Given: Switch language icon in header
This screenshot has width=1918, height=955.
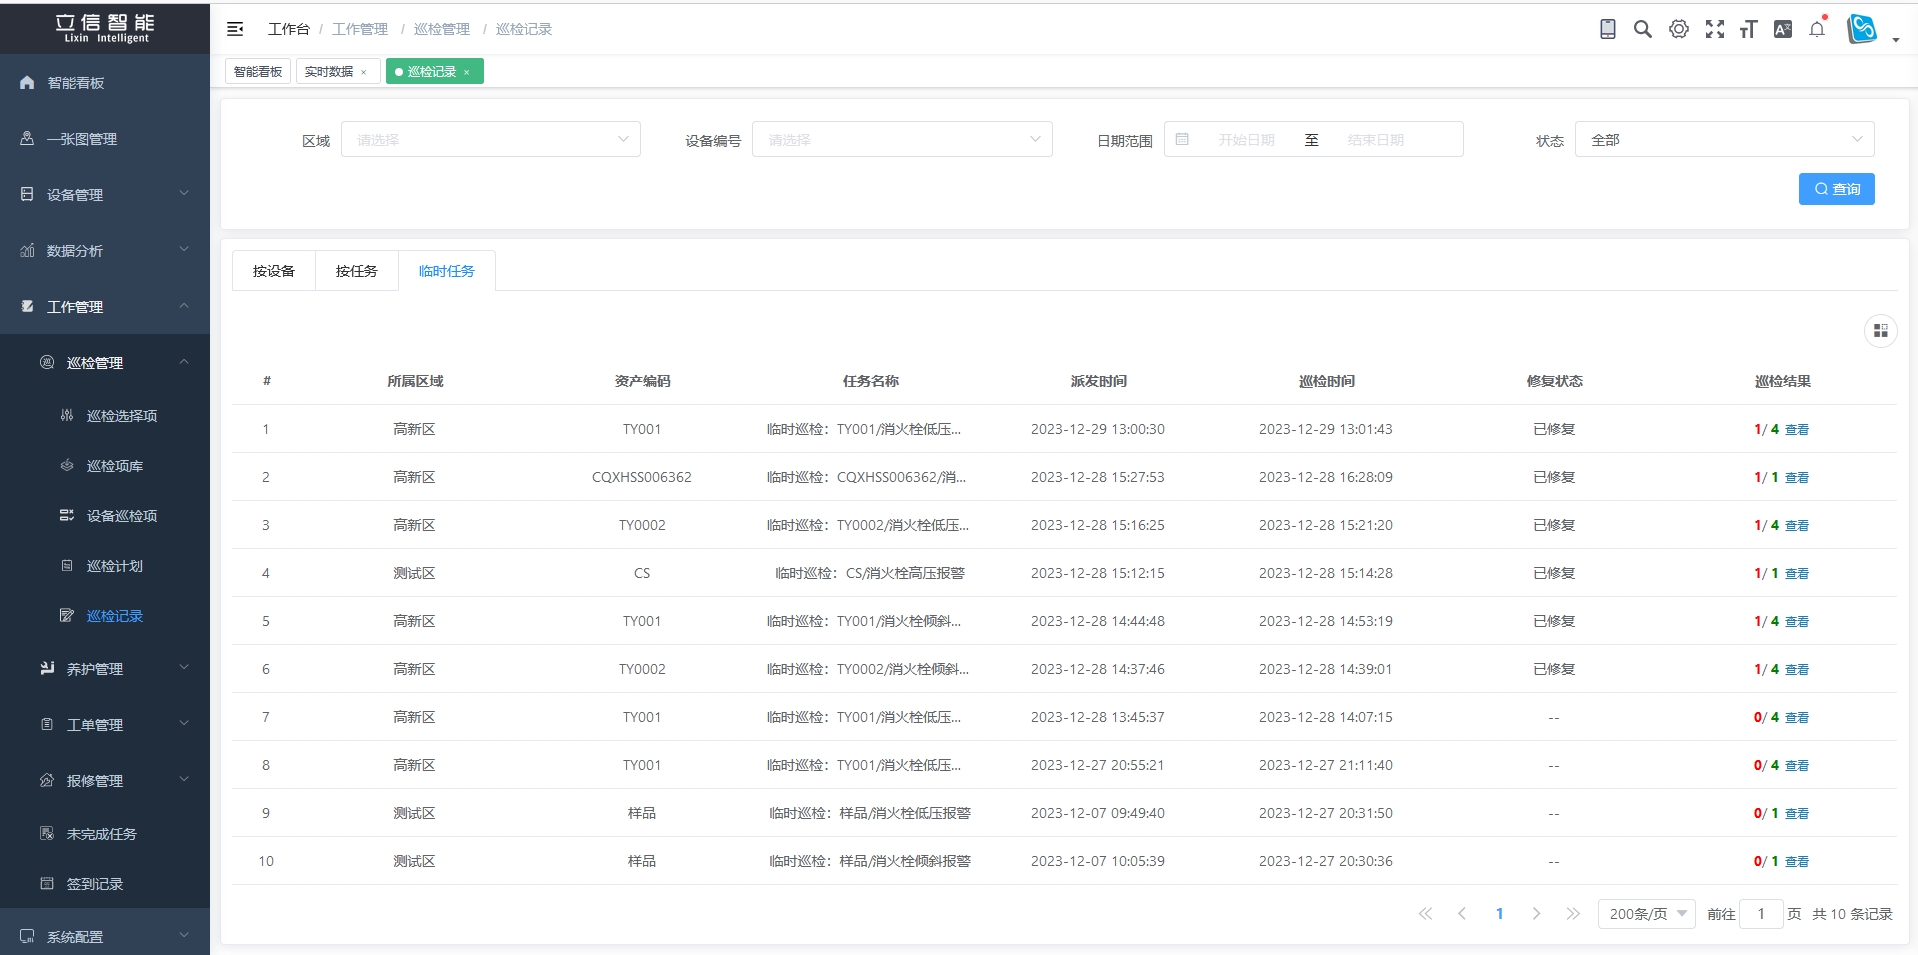Looking at the screenshot, I should 1782,29.
